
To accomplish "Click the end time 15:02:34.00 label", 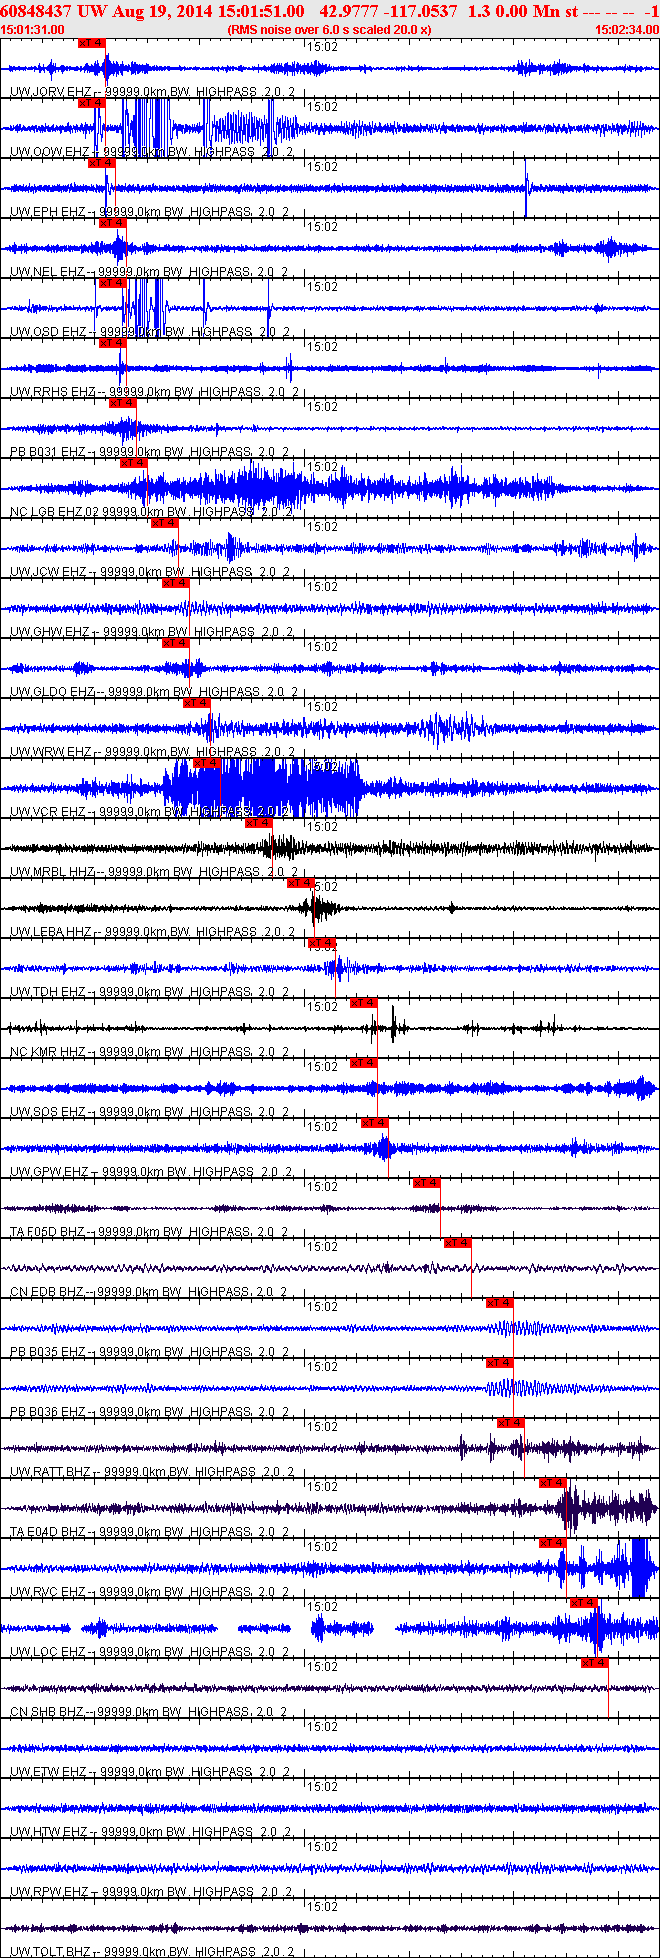I will 627,30.
